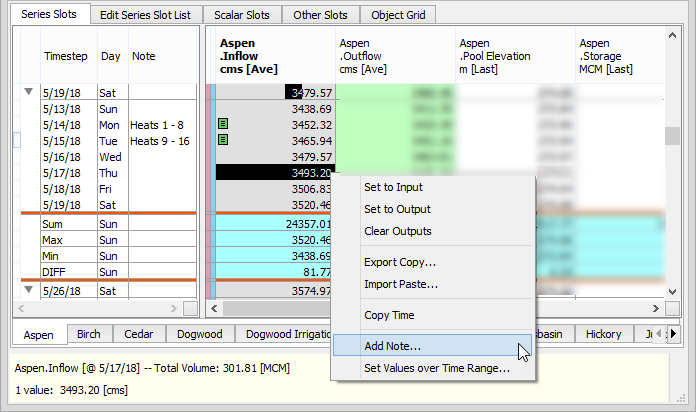Image resolution: width=696 pixels, height=412 pixels.
Task: Open the Edit Series Slot List tab
Action: pyautogui.click(x=146, y=15)
